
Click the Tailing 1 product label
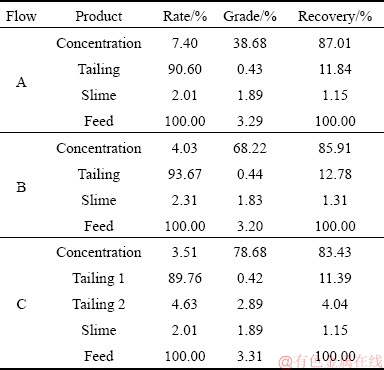coord(99,278)
